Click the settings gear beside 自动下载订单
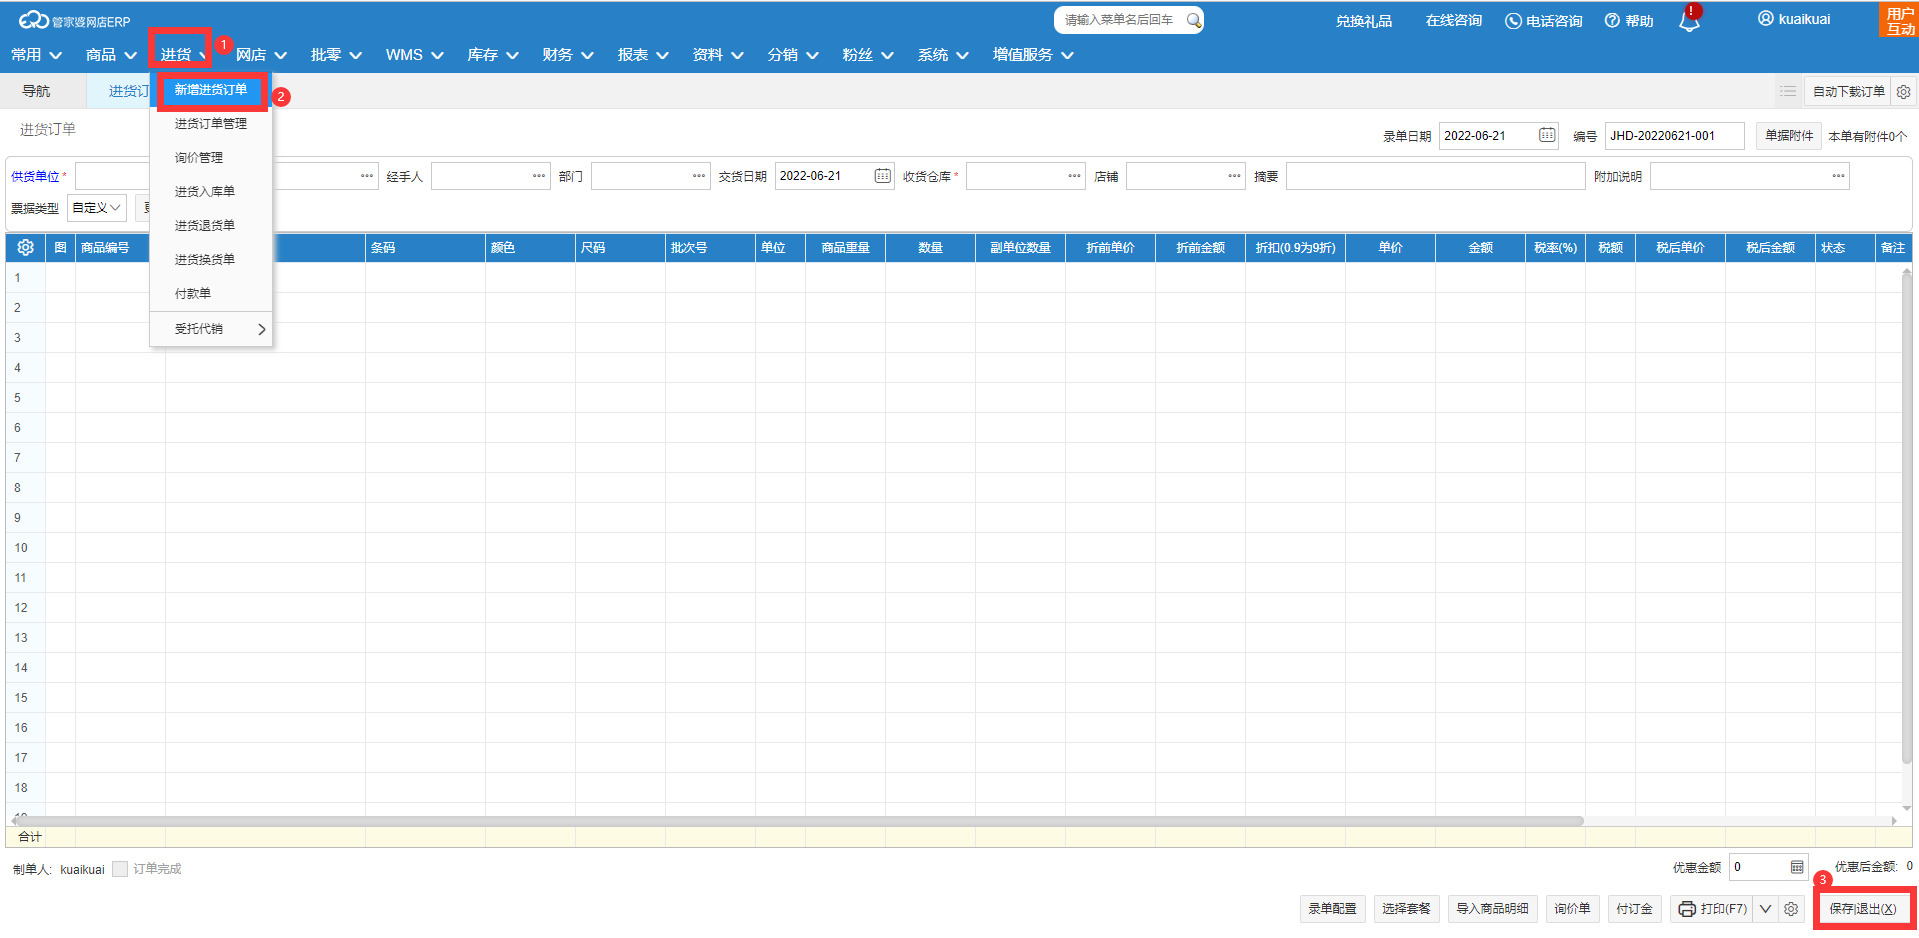 tap(1904, 91)
